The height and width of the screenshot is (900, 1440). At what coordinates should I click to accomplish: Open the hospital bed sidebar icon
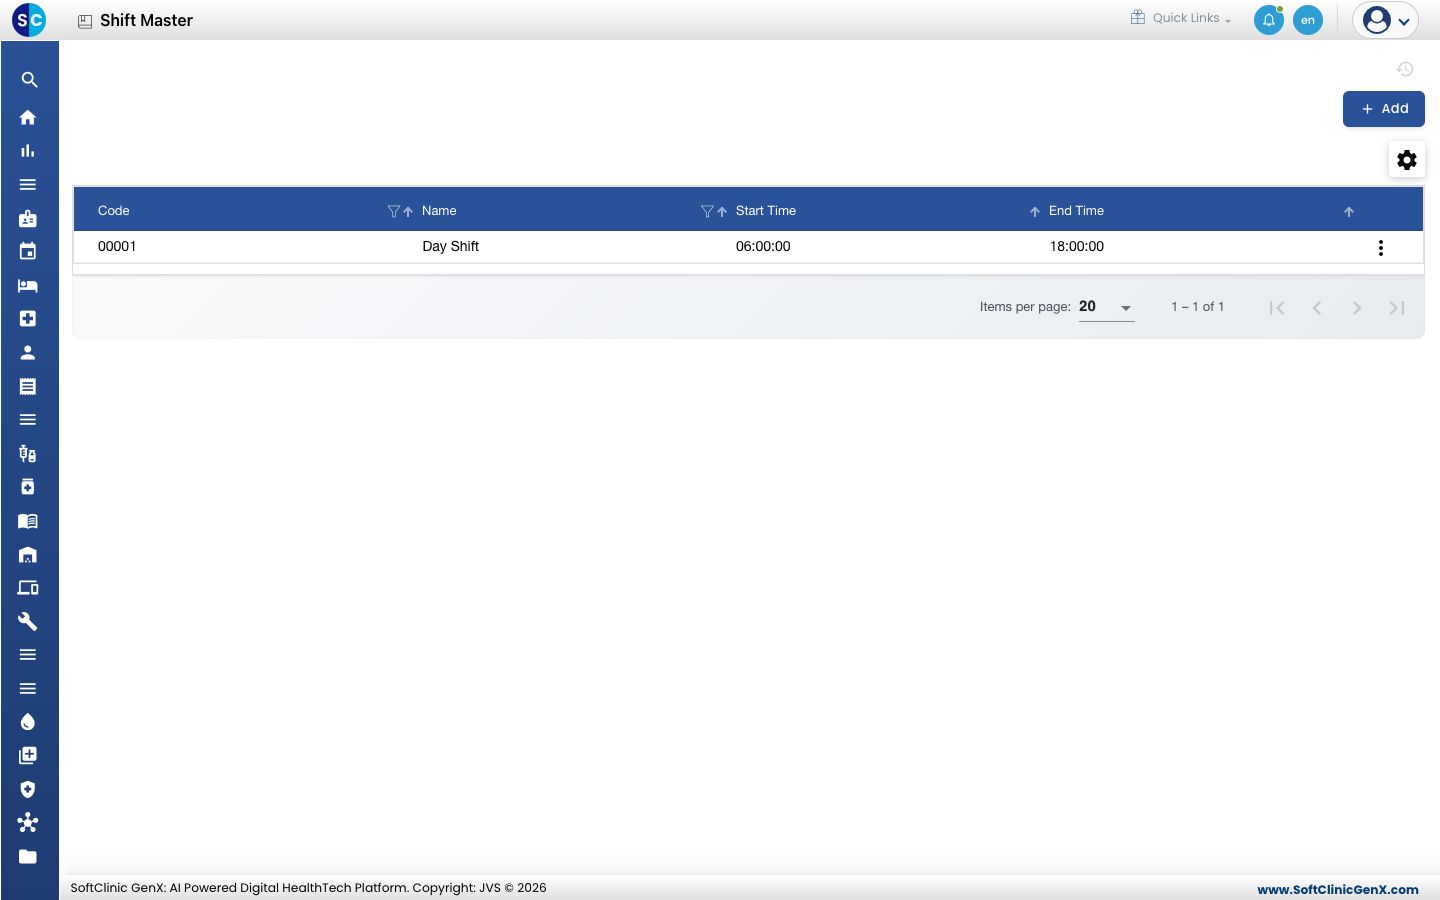click(x=28, y=286)
